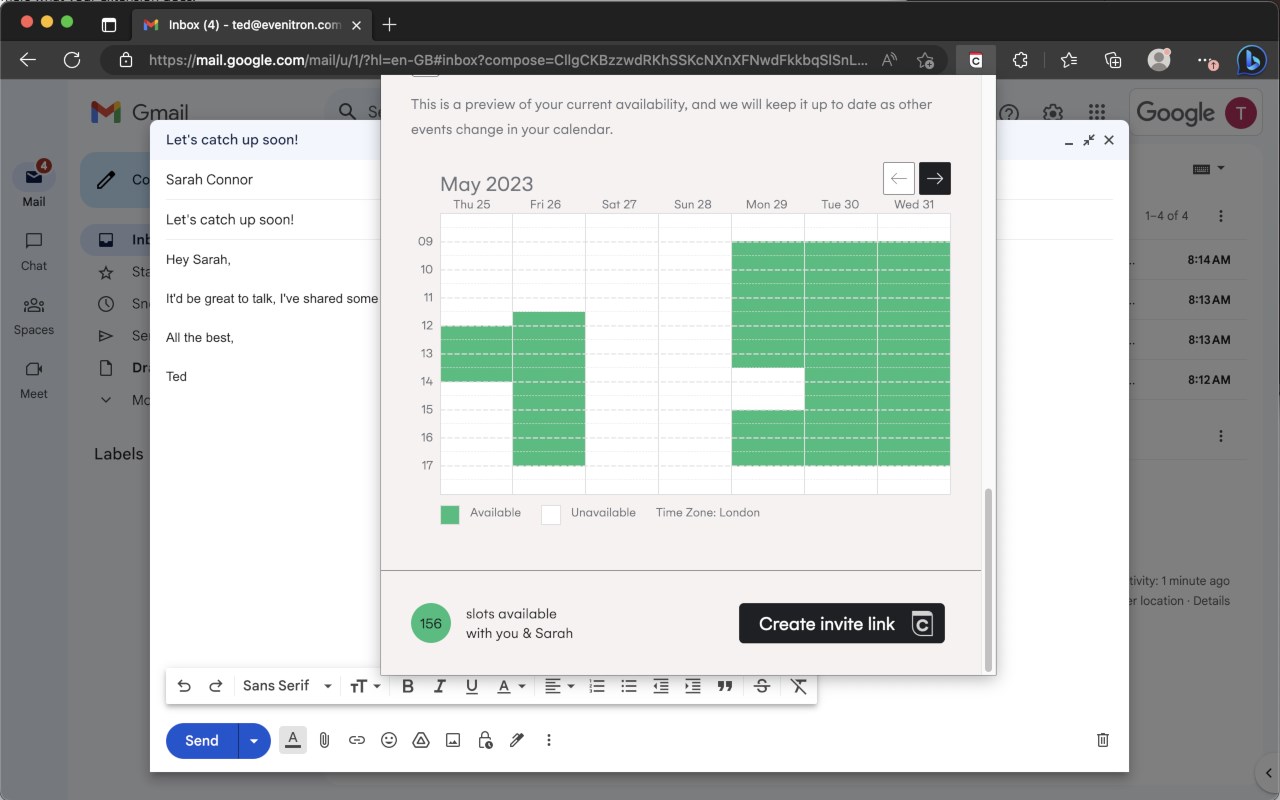
Task: Redo the edit in compose toolbar
Action: [215, 686]
